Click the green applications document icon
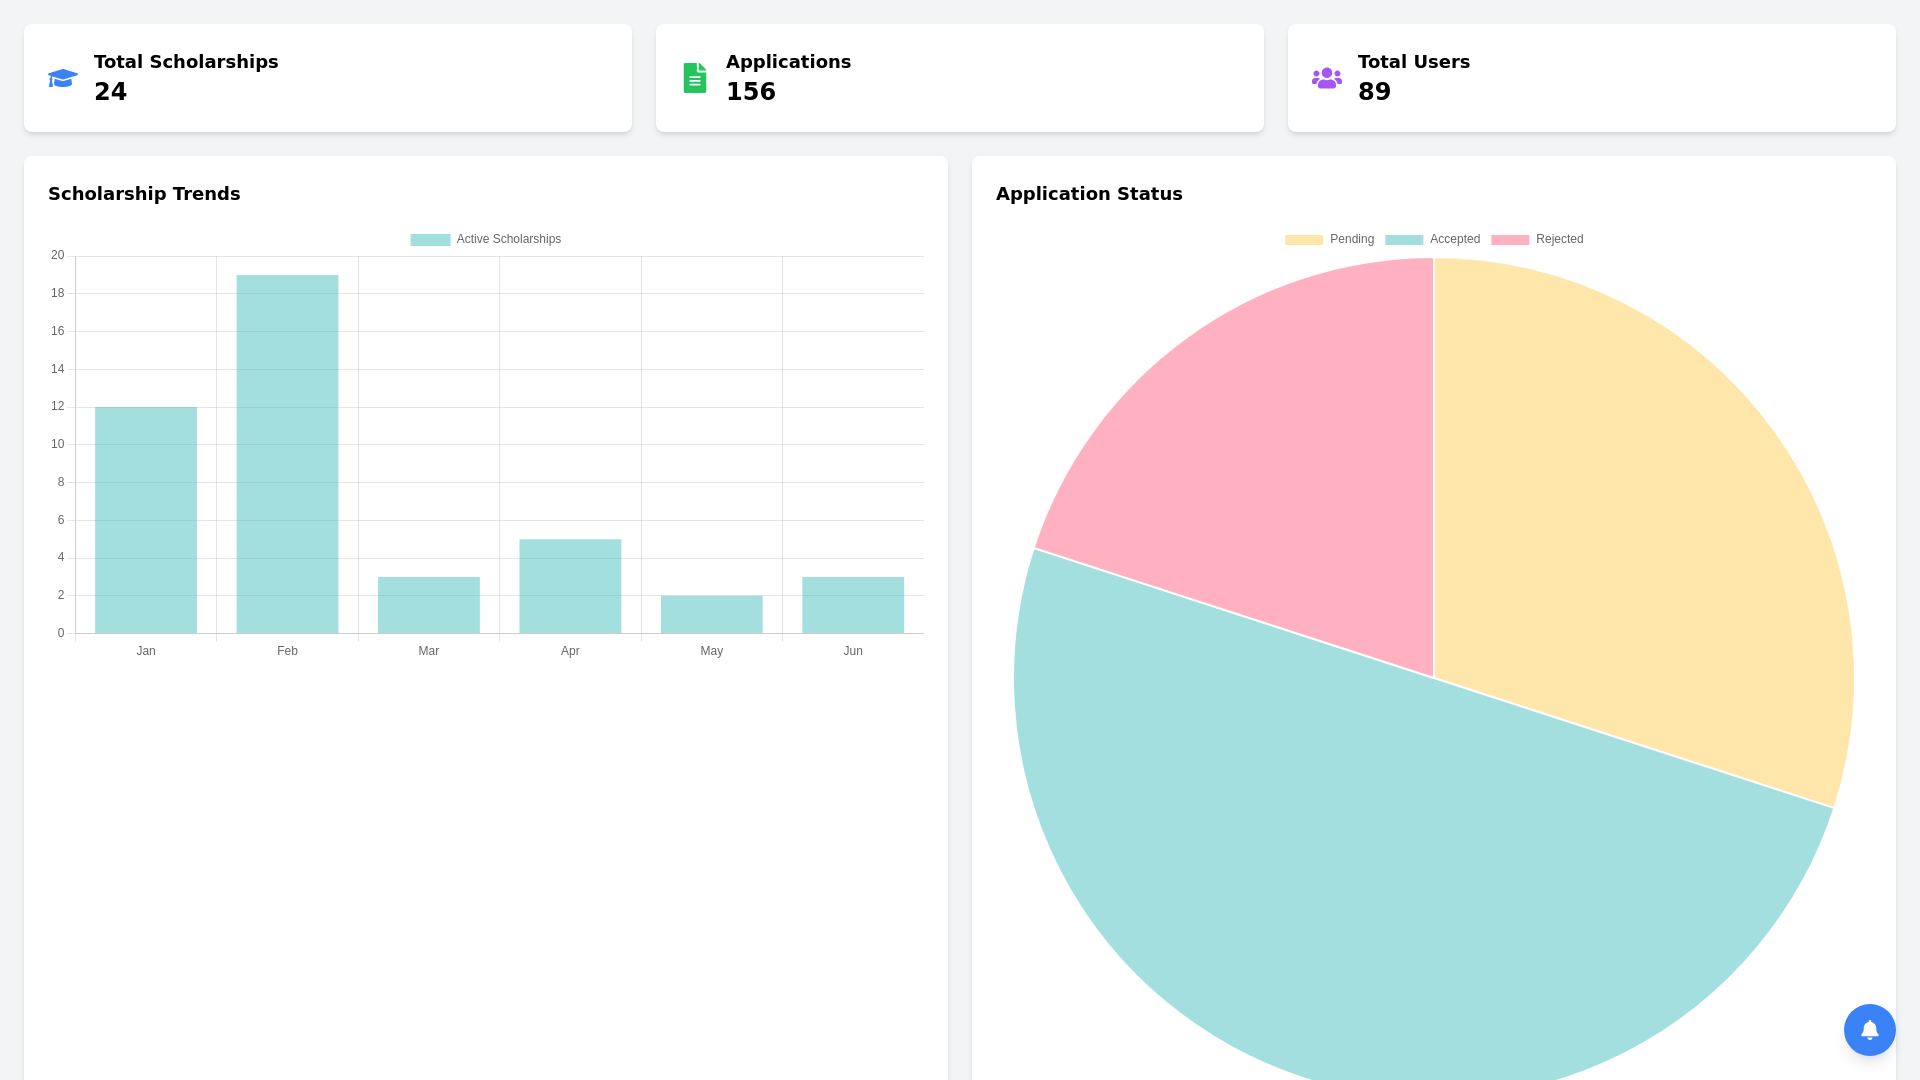 pyautogui.click(x=694, y=78)
